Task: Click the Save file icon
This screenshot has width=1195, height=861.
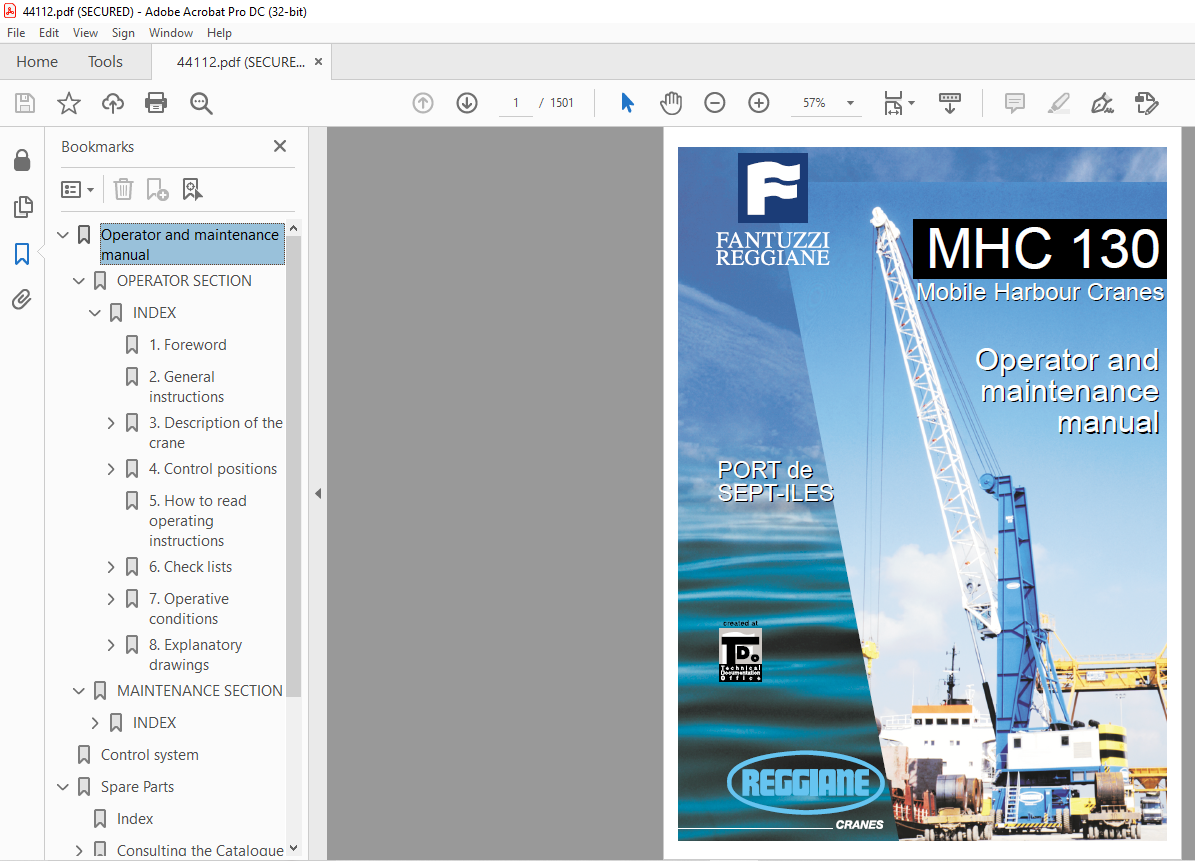Action: coord(25,103)
